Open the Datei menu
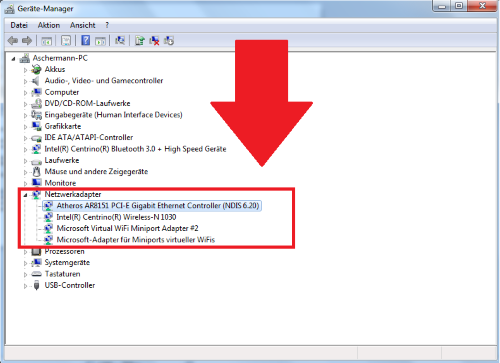The image size is (500, 363). click(19, 25)
